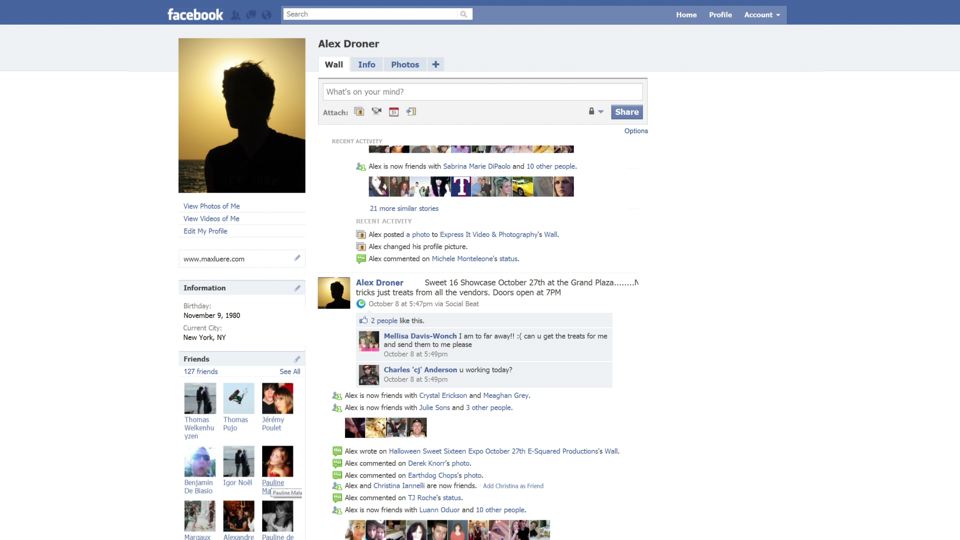Open Profile in the top bar
This screenshot has width=960, height=540.
[720, 15]
